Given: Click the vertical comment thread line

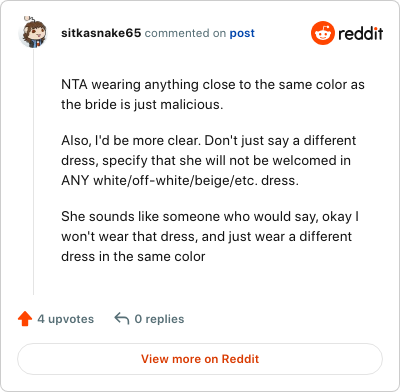Looking at the screenshot, I should coord(33,172).
